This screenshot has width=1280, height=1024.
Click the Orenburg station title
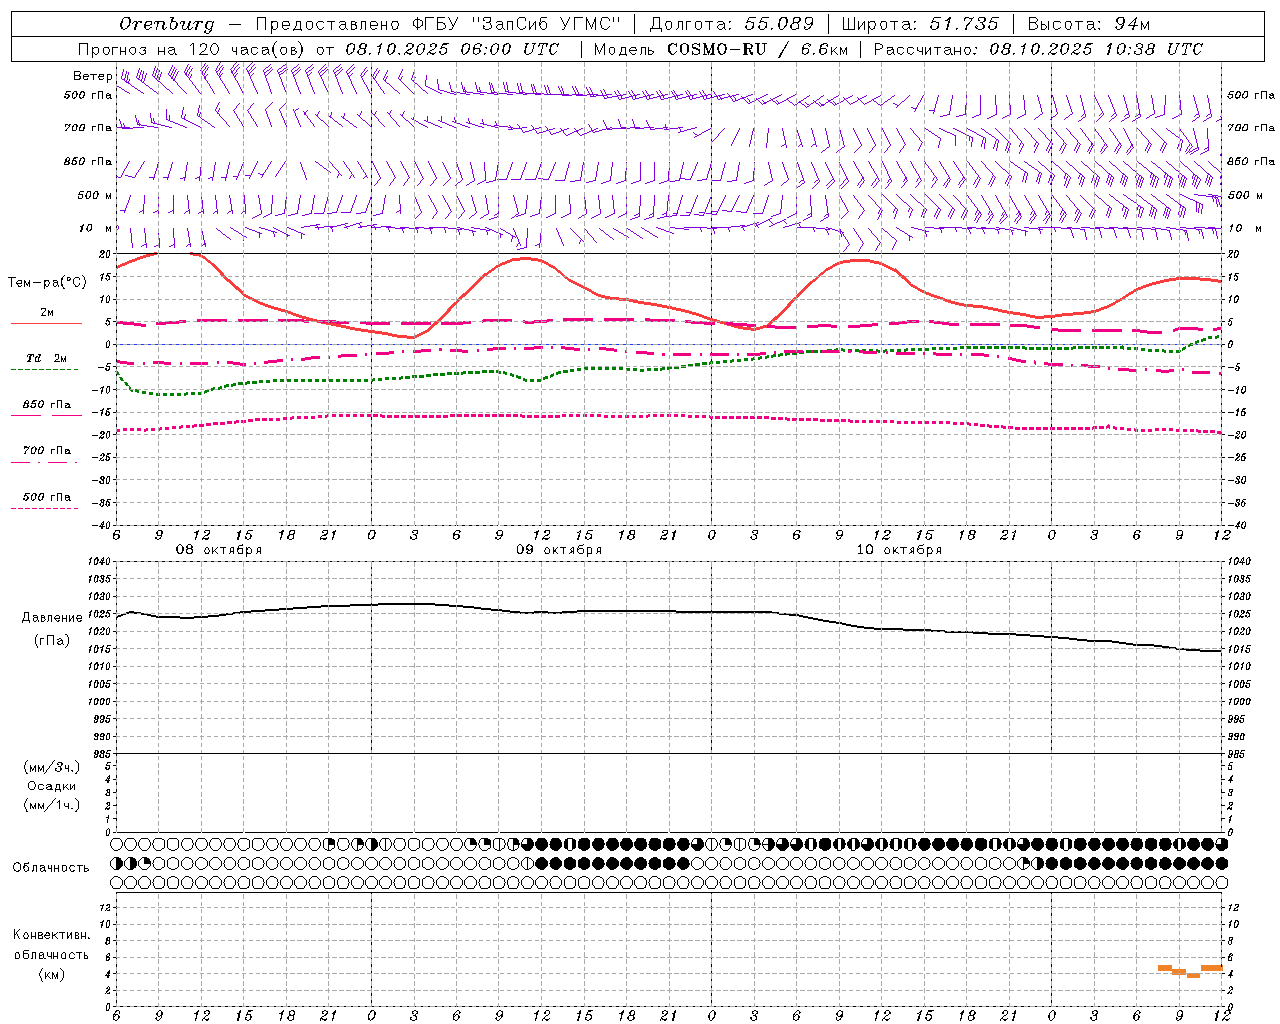pyautogui.click(x=166, y=24)
